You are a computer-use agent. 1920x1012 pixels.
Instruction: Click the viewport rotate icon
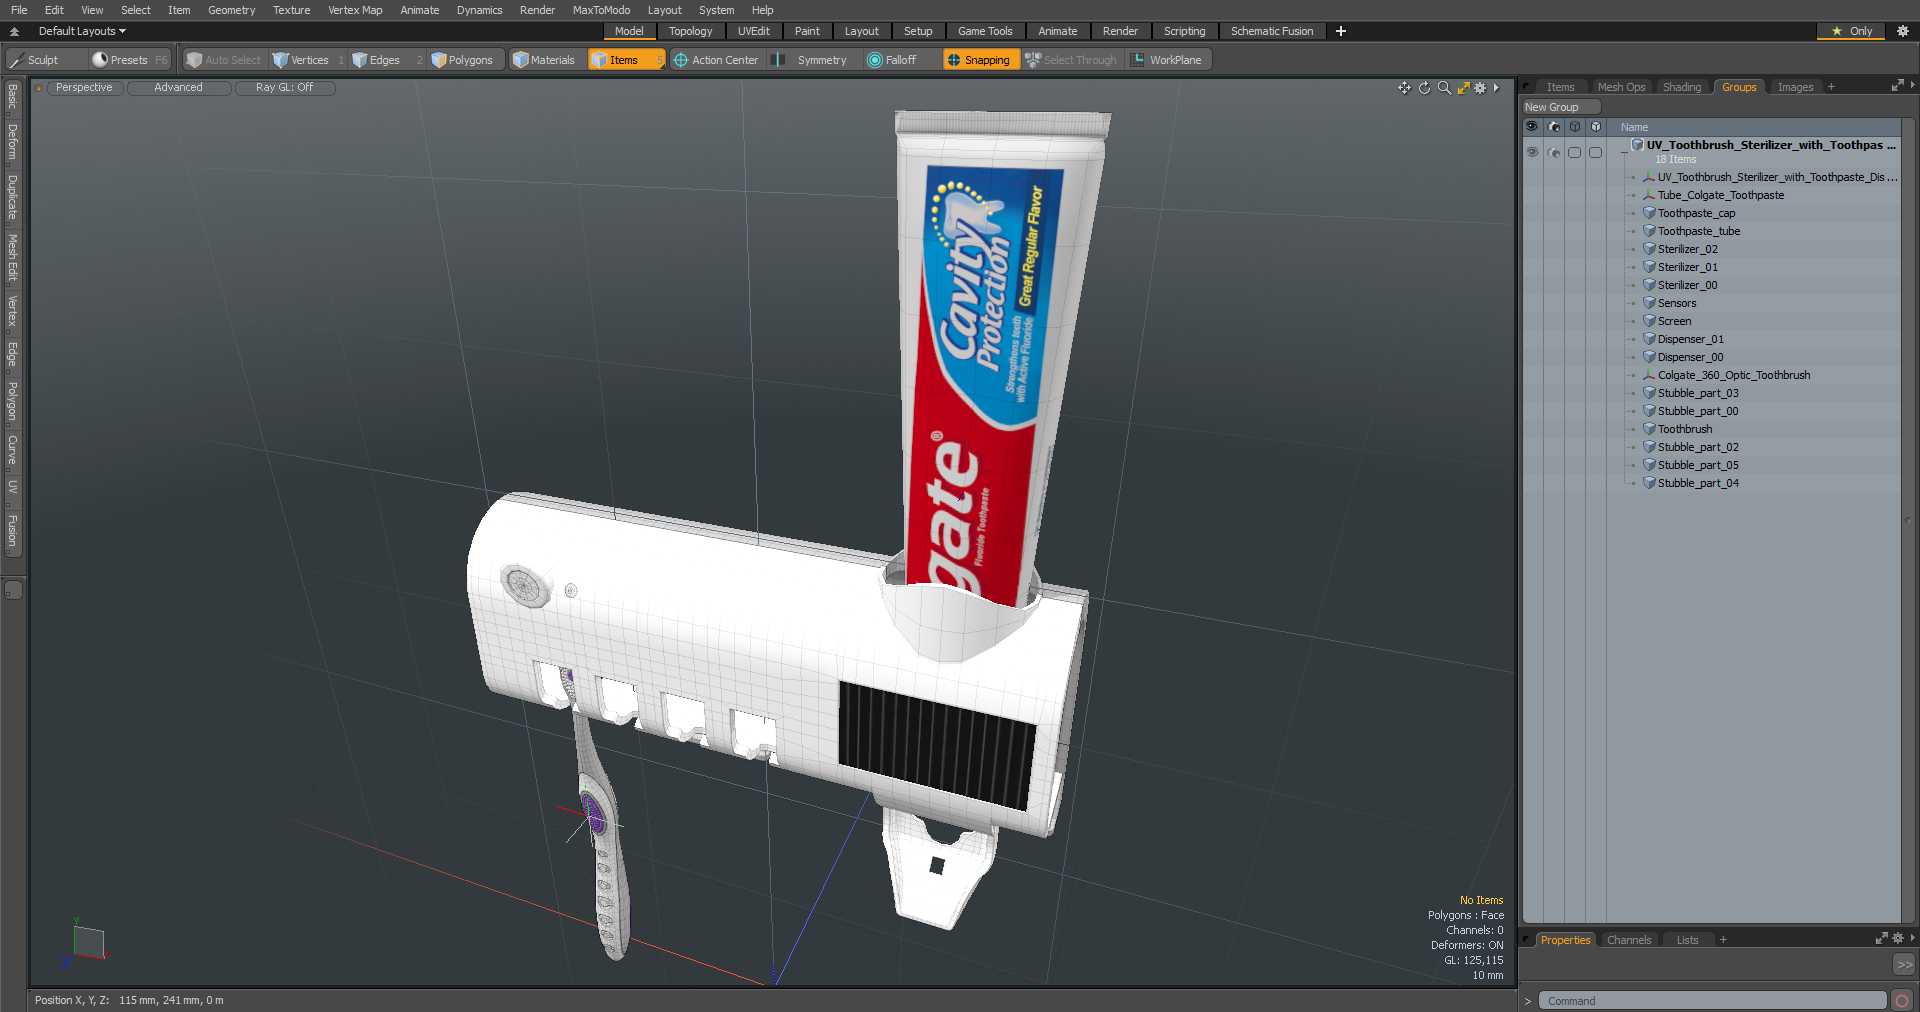[x=1425, y=88]
